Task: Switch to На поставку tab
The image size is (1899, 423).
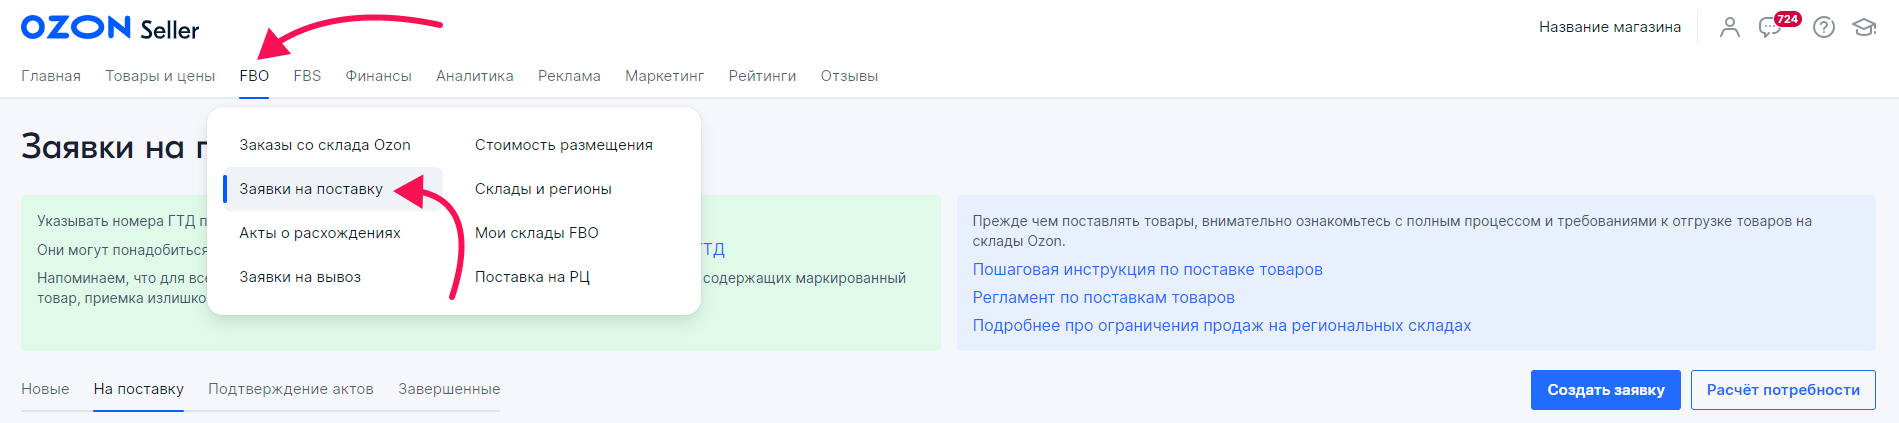Action: coord(139,389)
